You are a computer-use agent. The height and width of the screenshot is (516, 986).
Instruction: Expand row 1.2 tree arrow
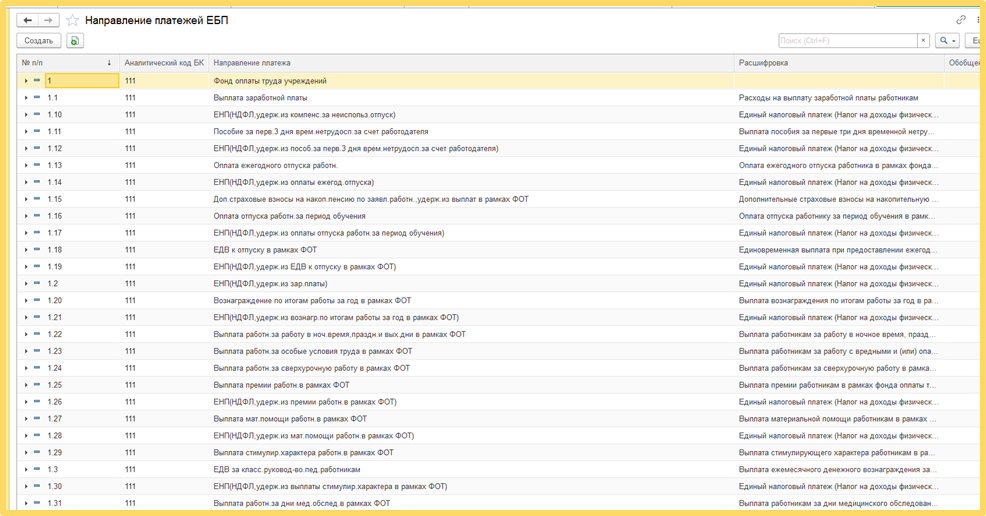pos(26,284)
